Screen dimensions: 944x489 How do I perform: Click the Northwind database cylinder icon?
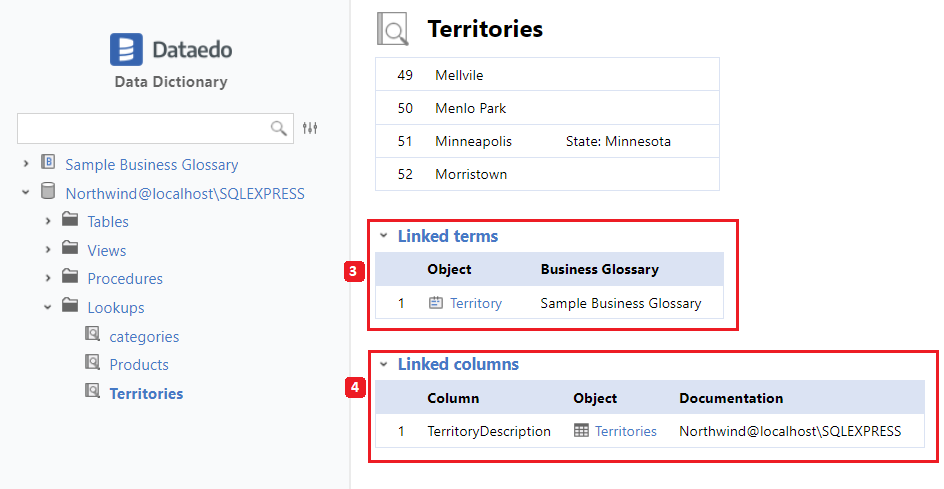(x=48, y=192)
